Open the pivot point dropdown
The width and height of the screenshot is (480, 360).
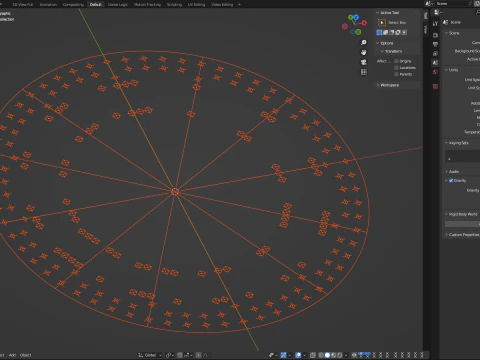[170, 355]
